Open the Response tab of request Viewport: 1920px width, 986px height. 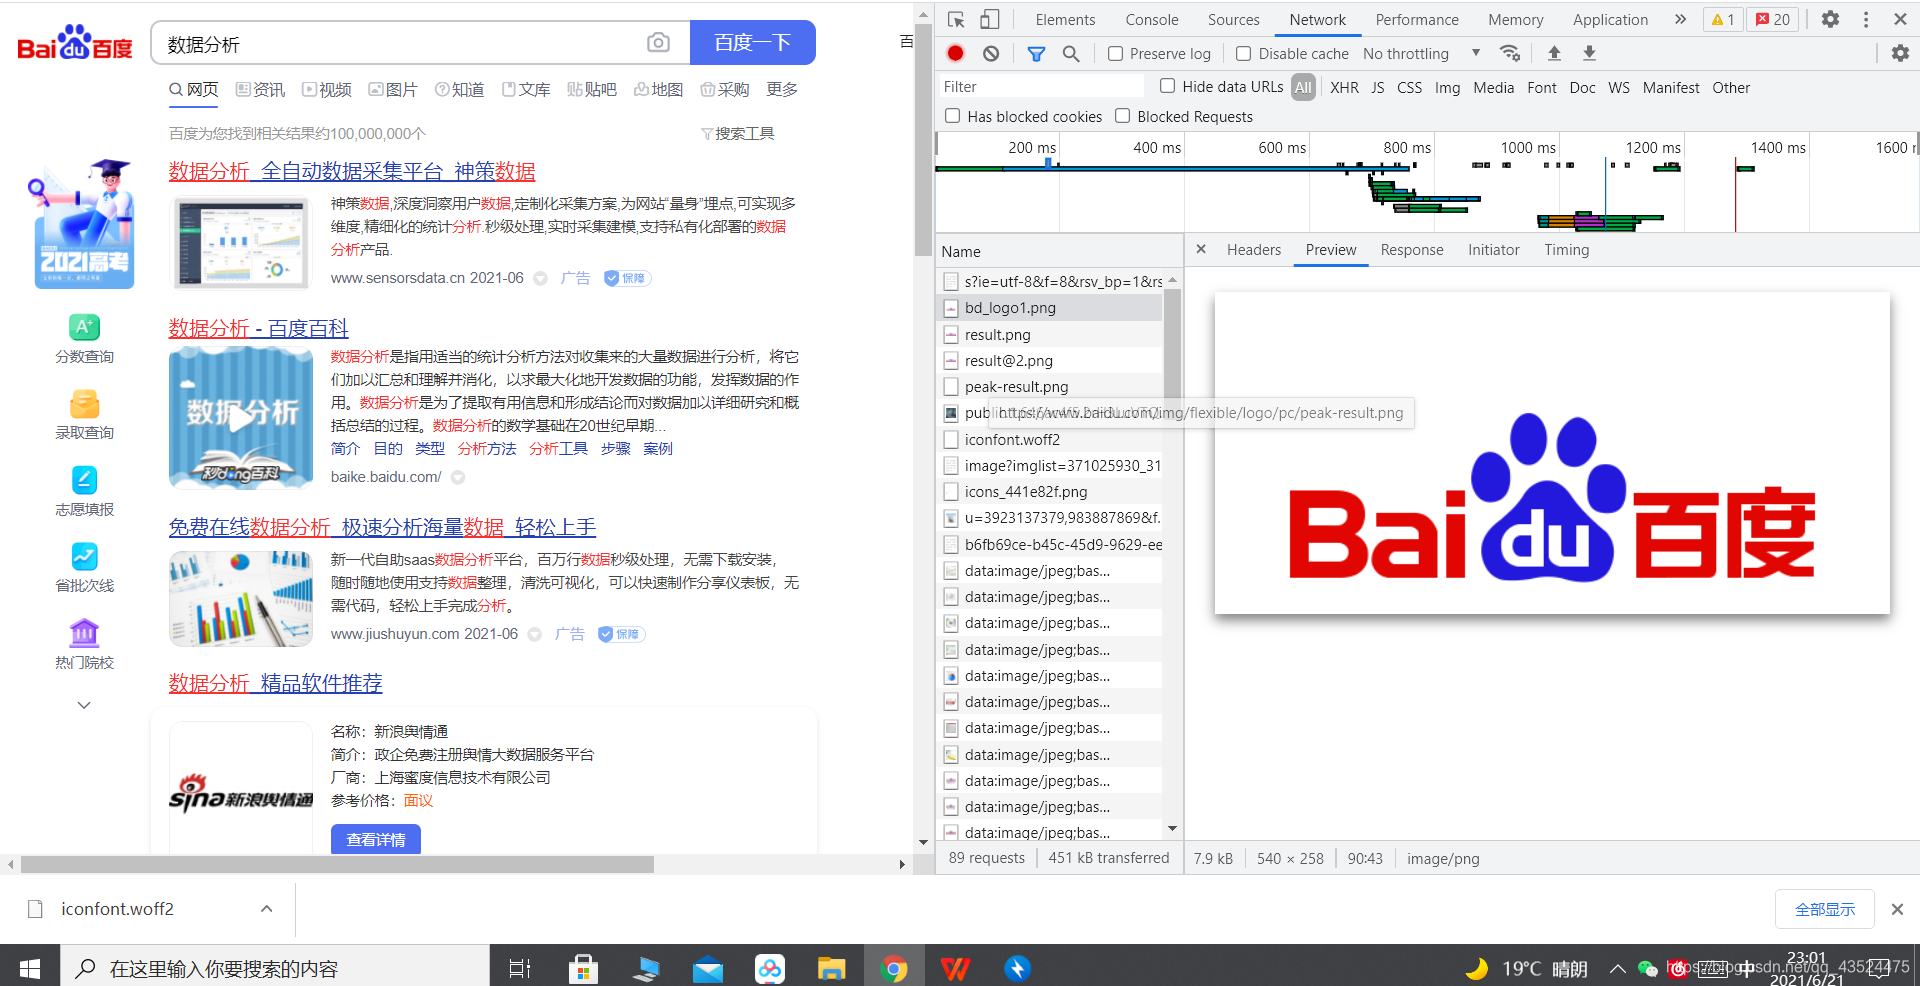coord(1412,250)
